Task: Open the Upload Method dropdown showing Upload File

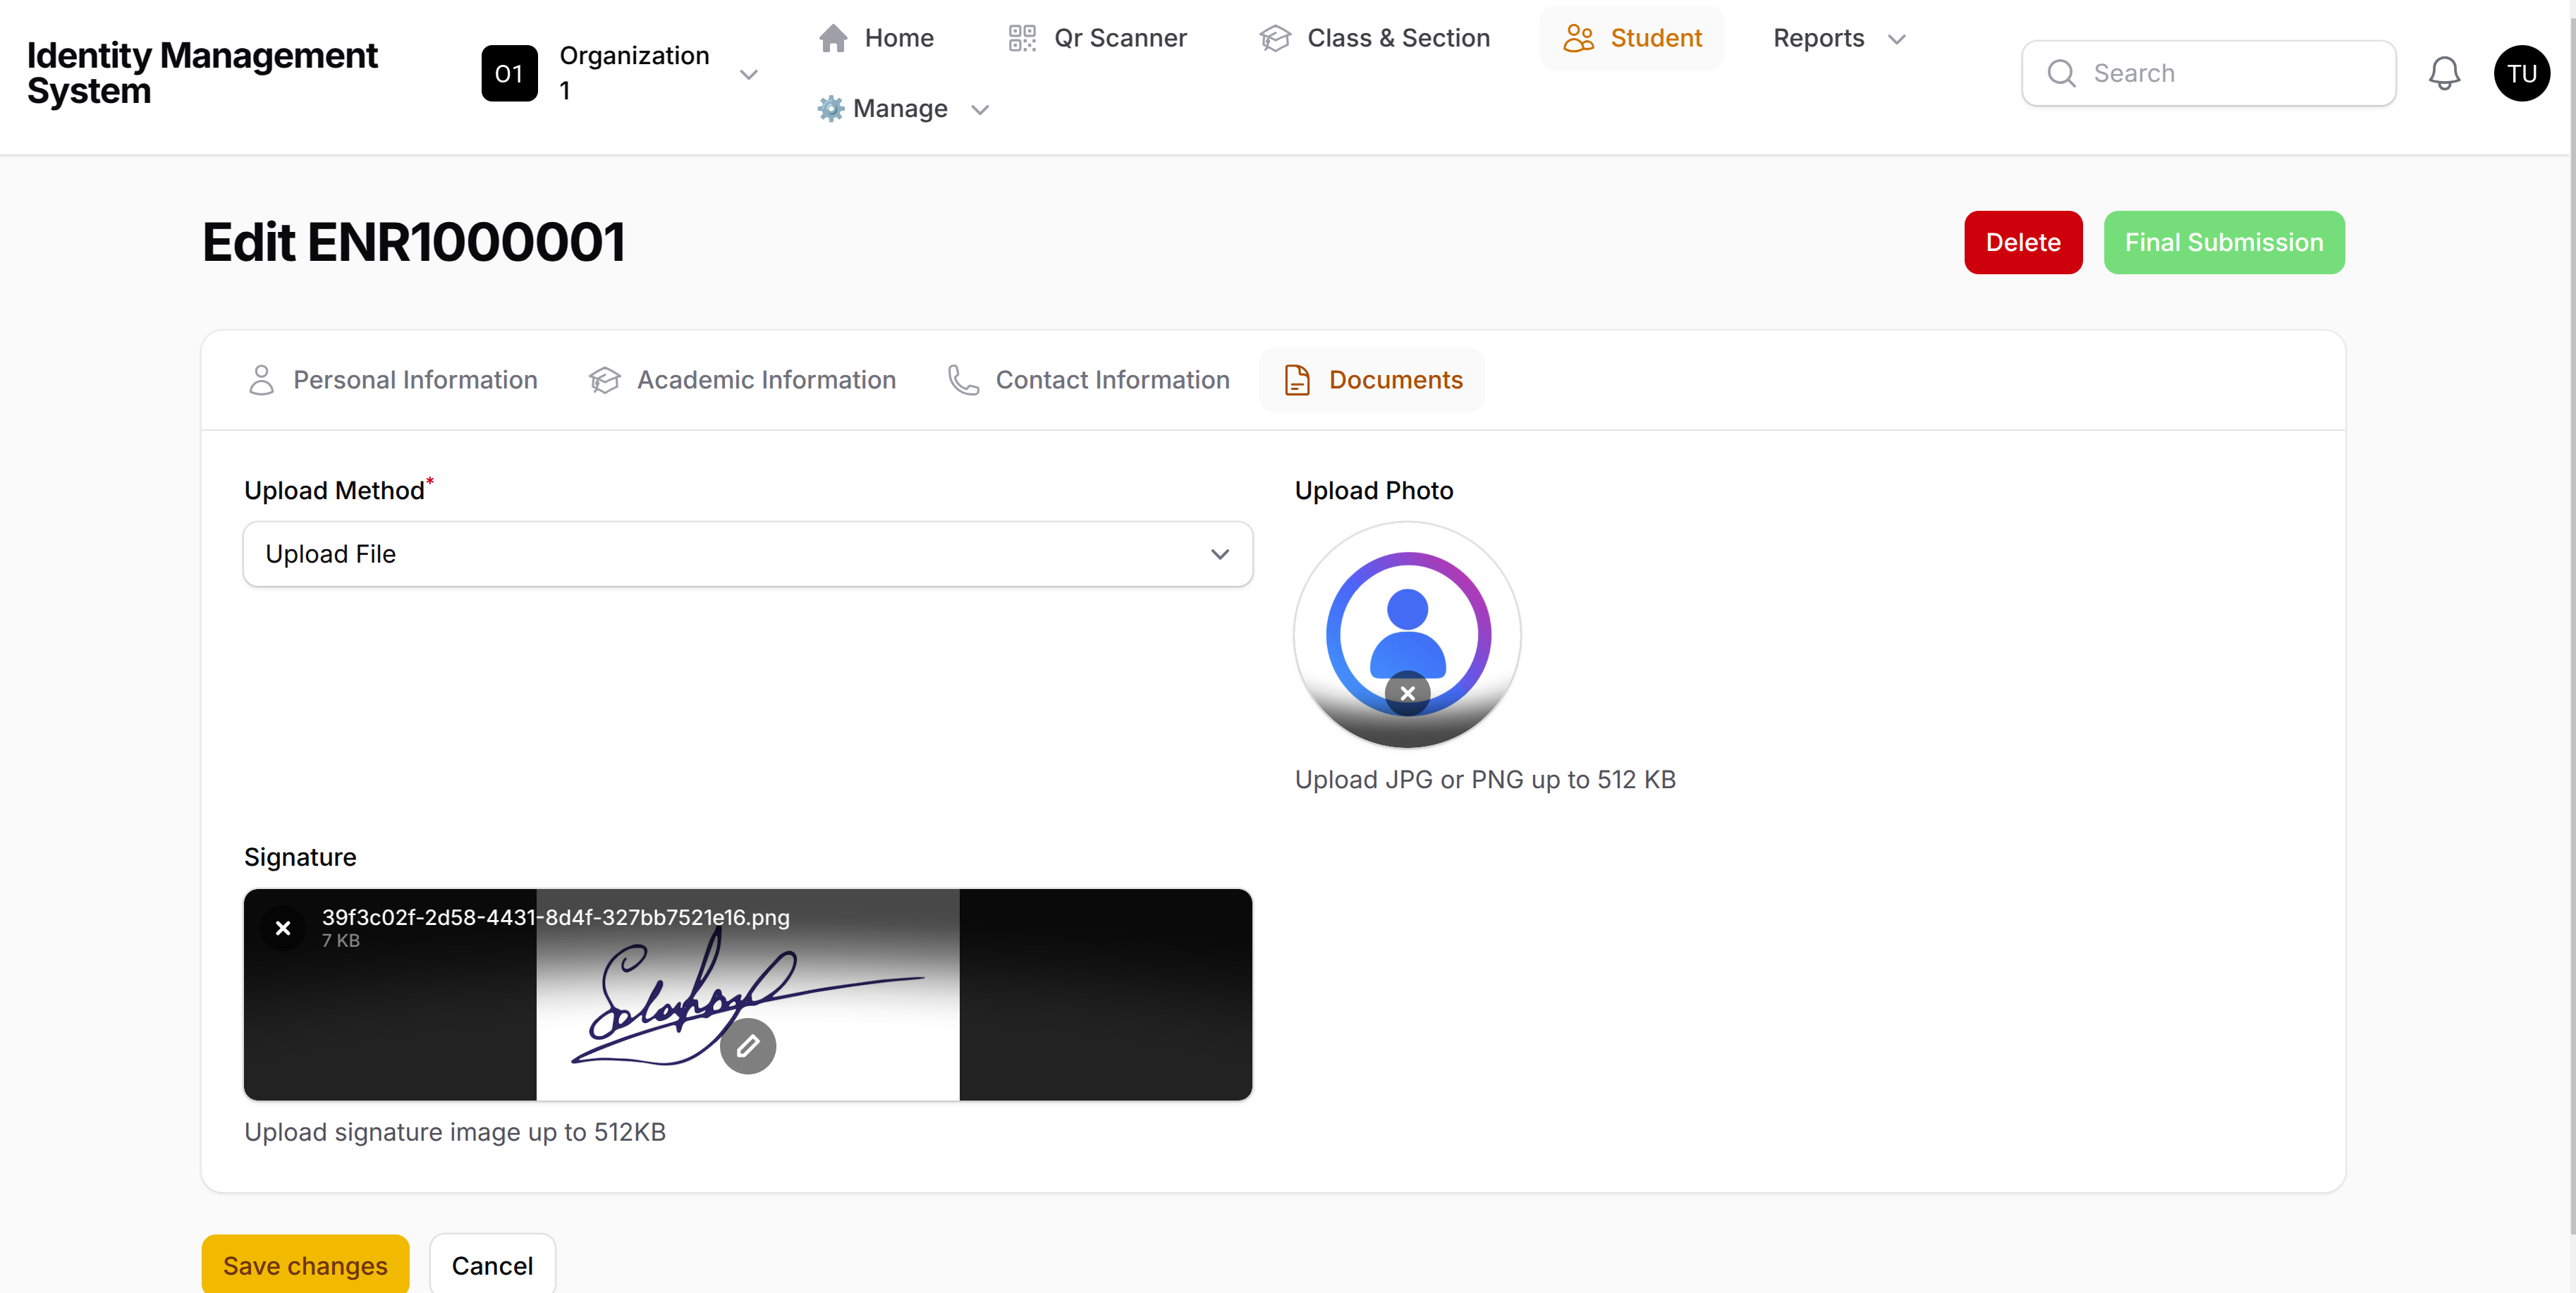Action: point(747,554)
